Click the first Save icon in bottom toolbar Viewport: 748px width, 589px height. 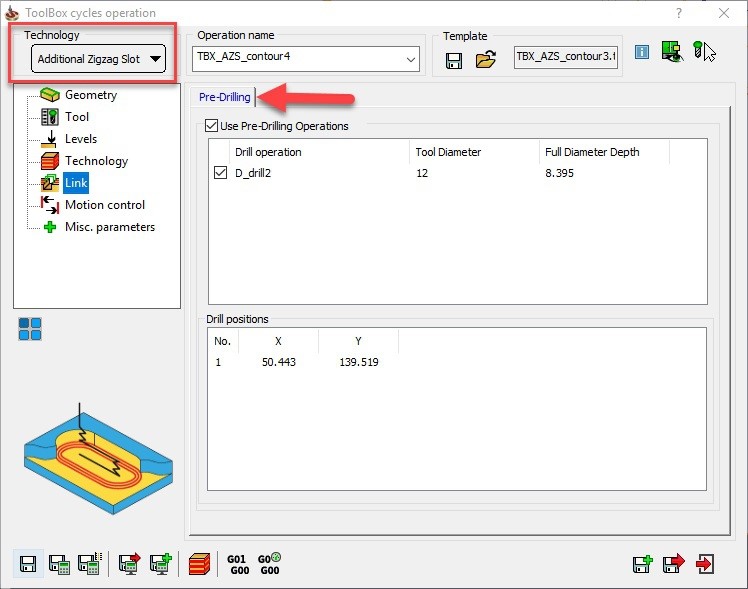[29, 564]
